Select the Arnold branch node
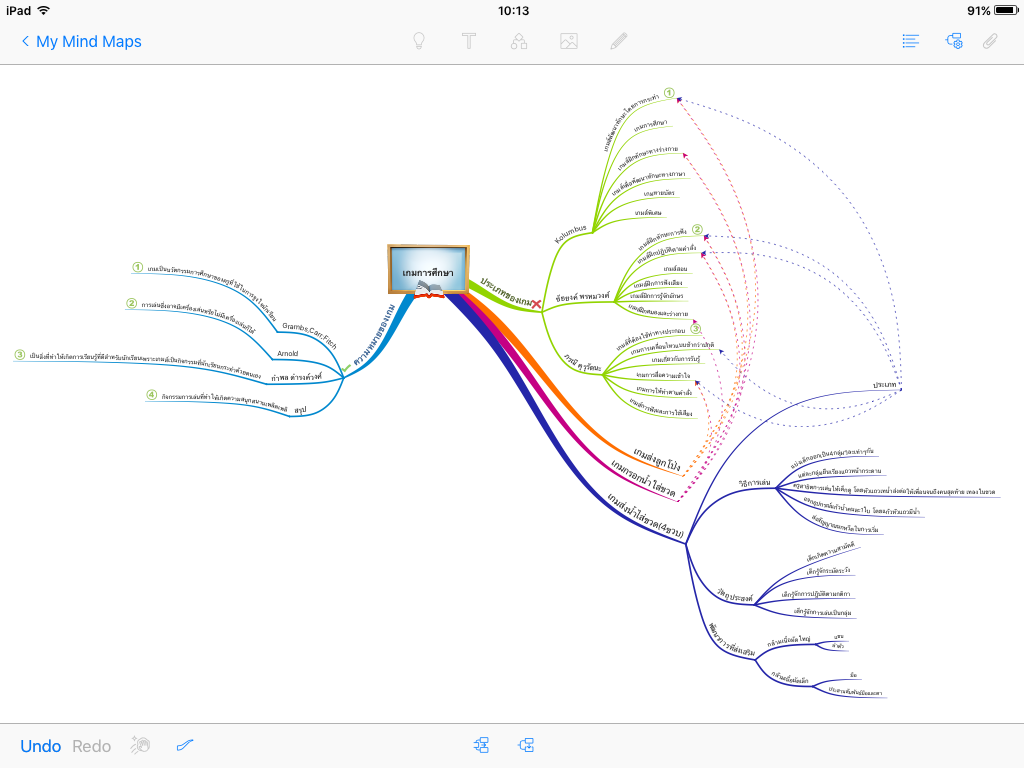The width and height of the screenshot is (1024, 768). point(288,353)
